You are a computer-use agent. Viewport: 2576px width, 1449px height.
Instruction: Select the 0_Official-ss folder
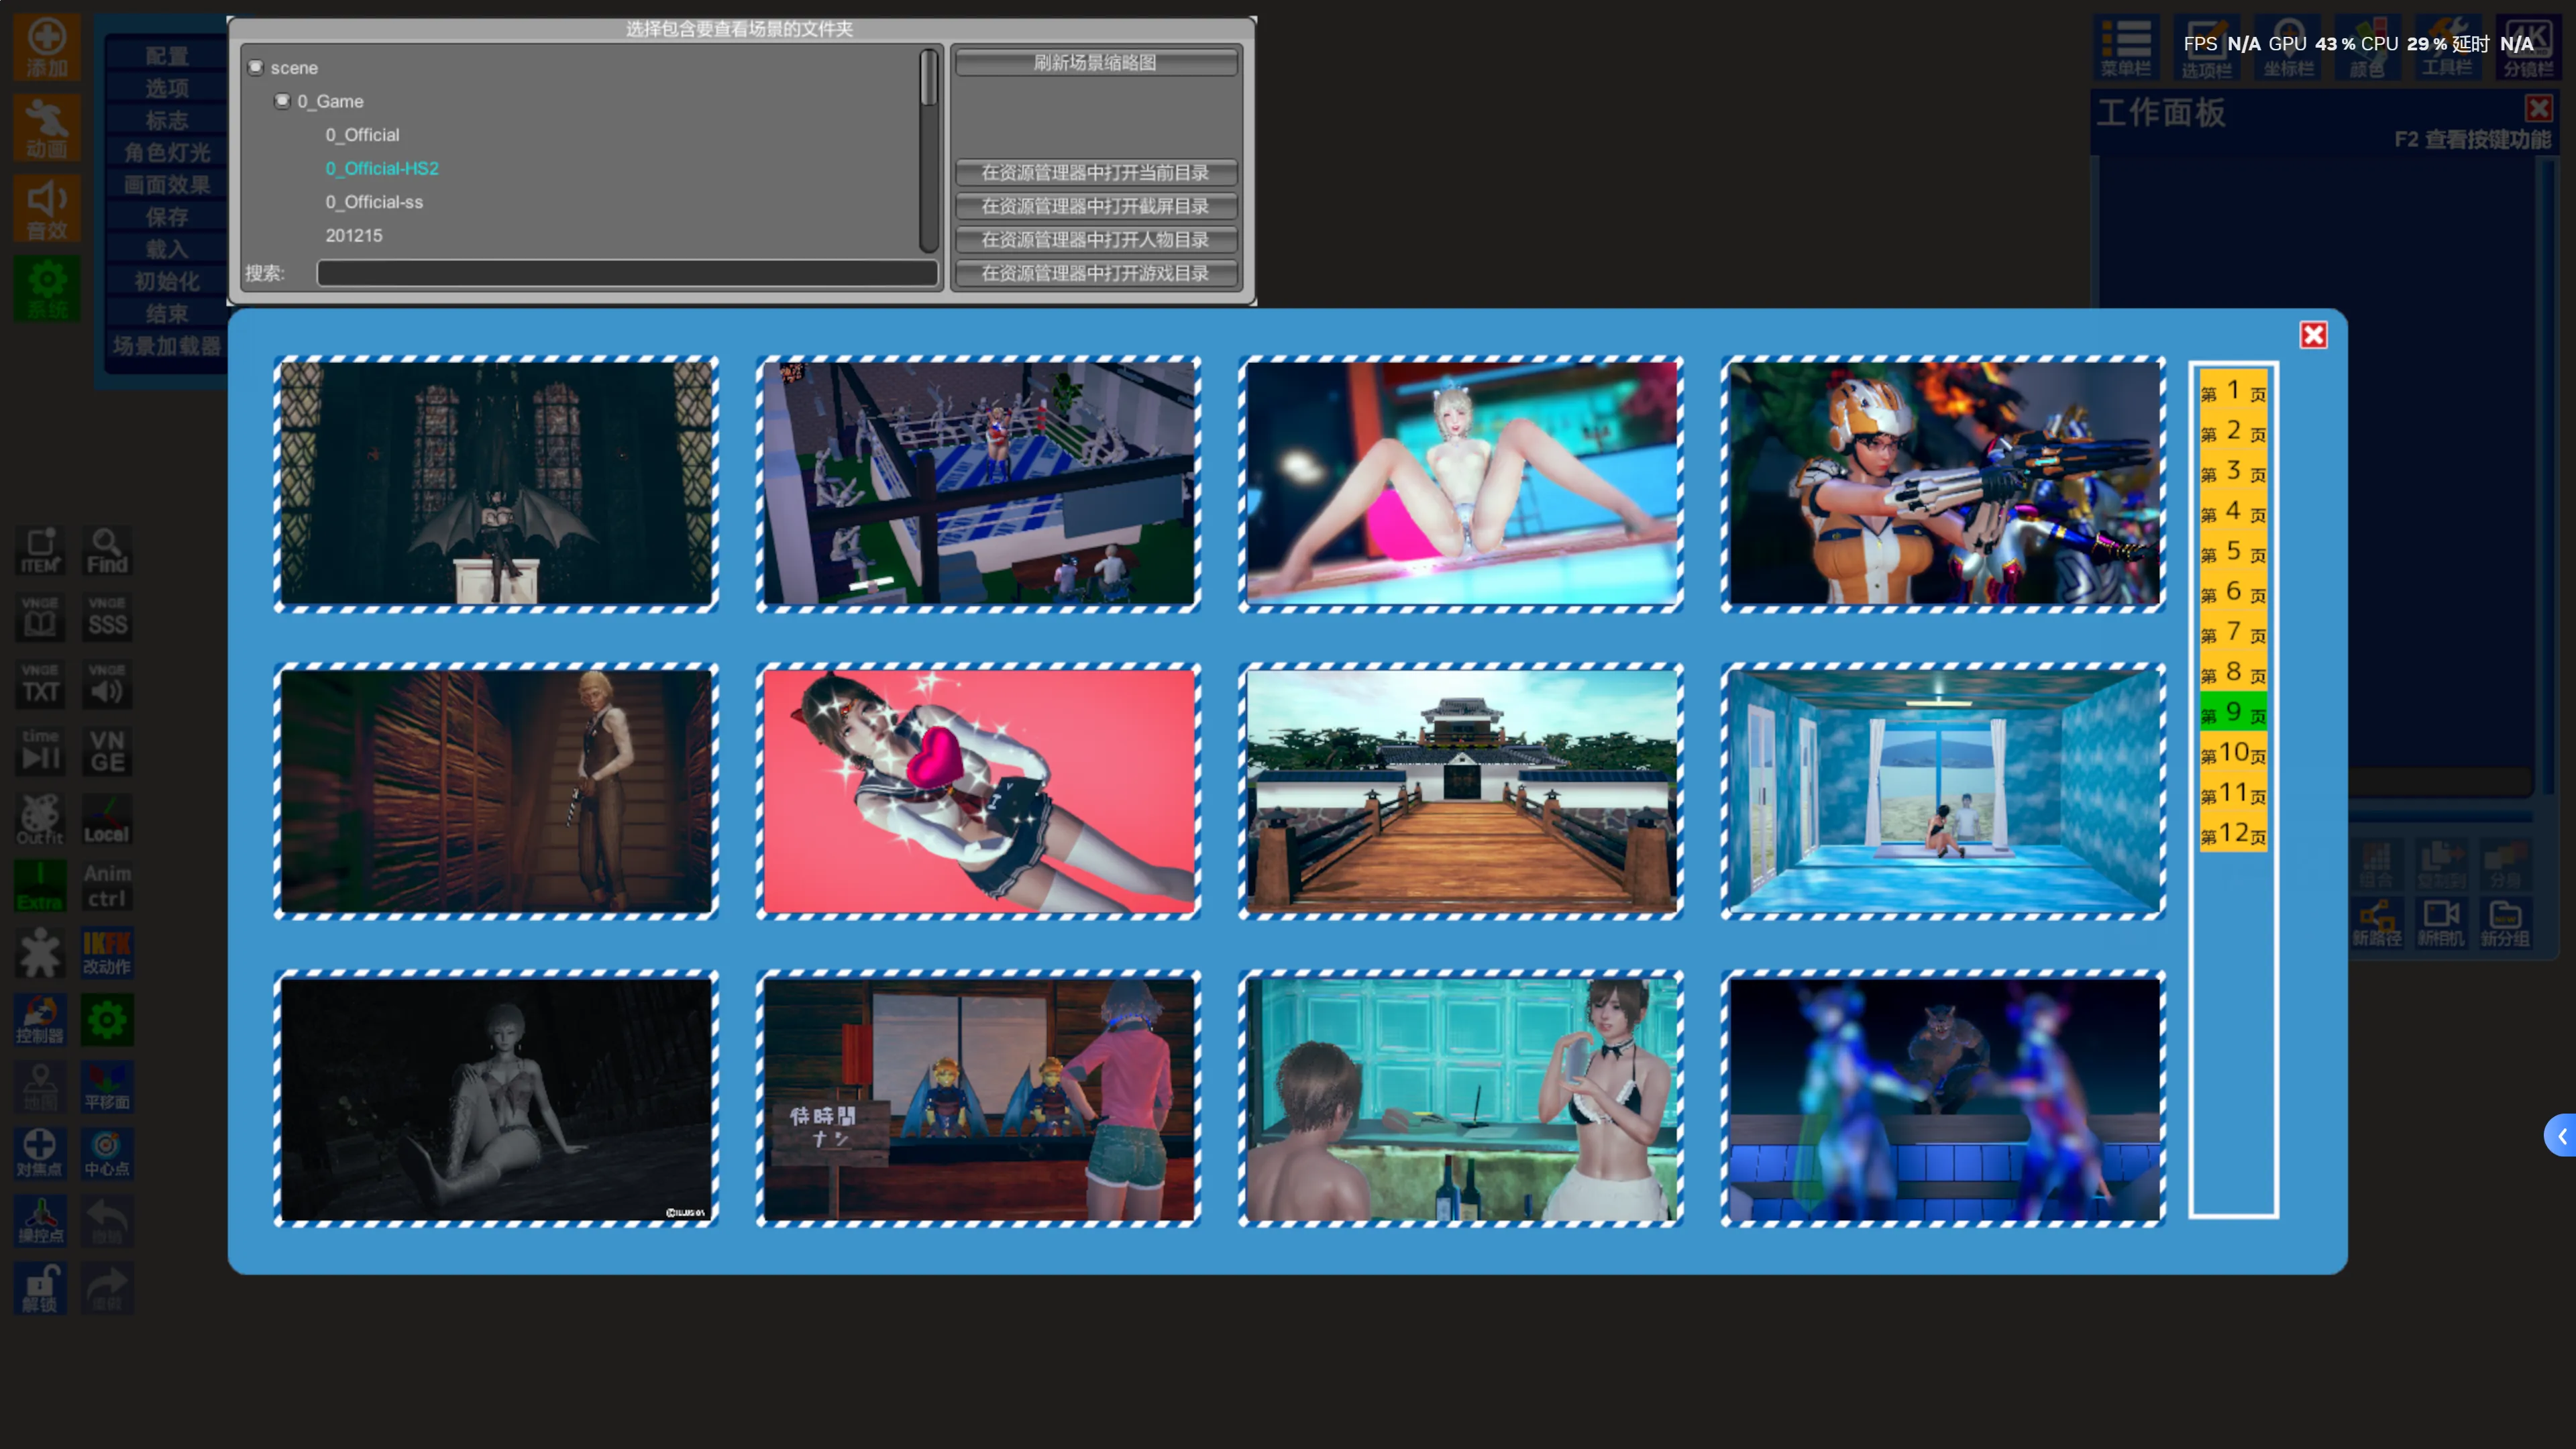pos(374,202)
